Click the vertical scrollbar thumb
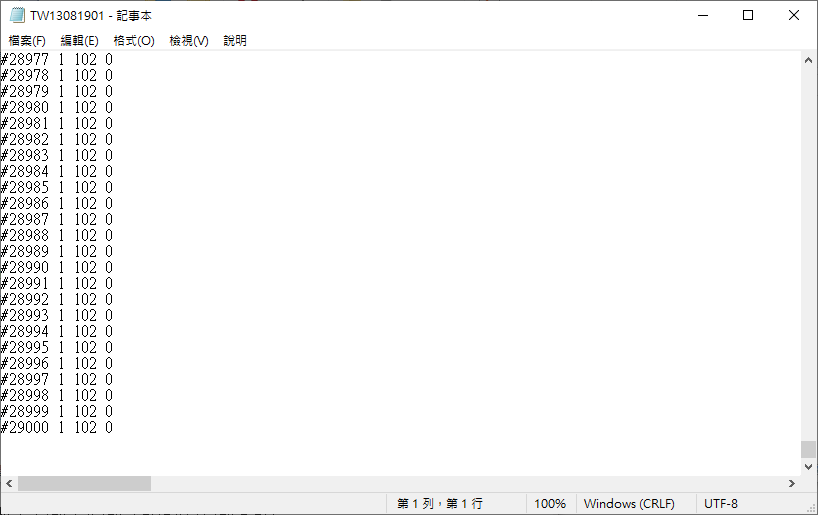 click(809, 449)
